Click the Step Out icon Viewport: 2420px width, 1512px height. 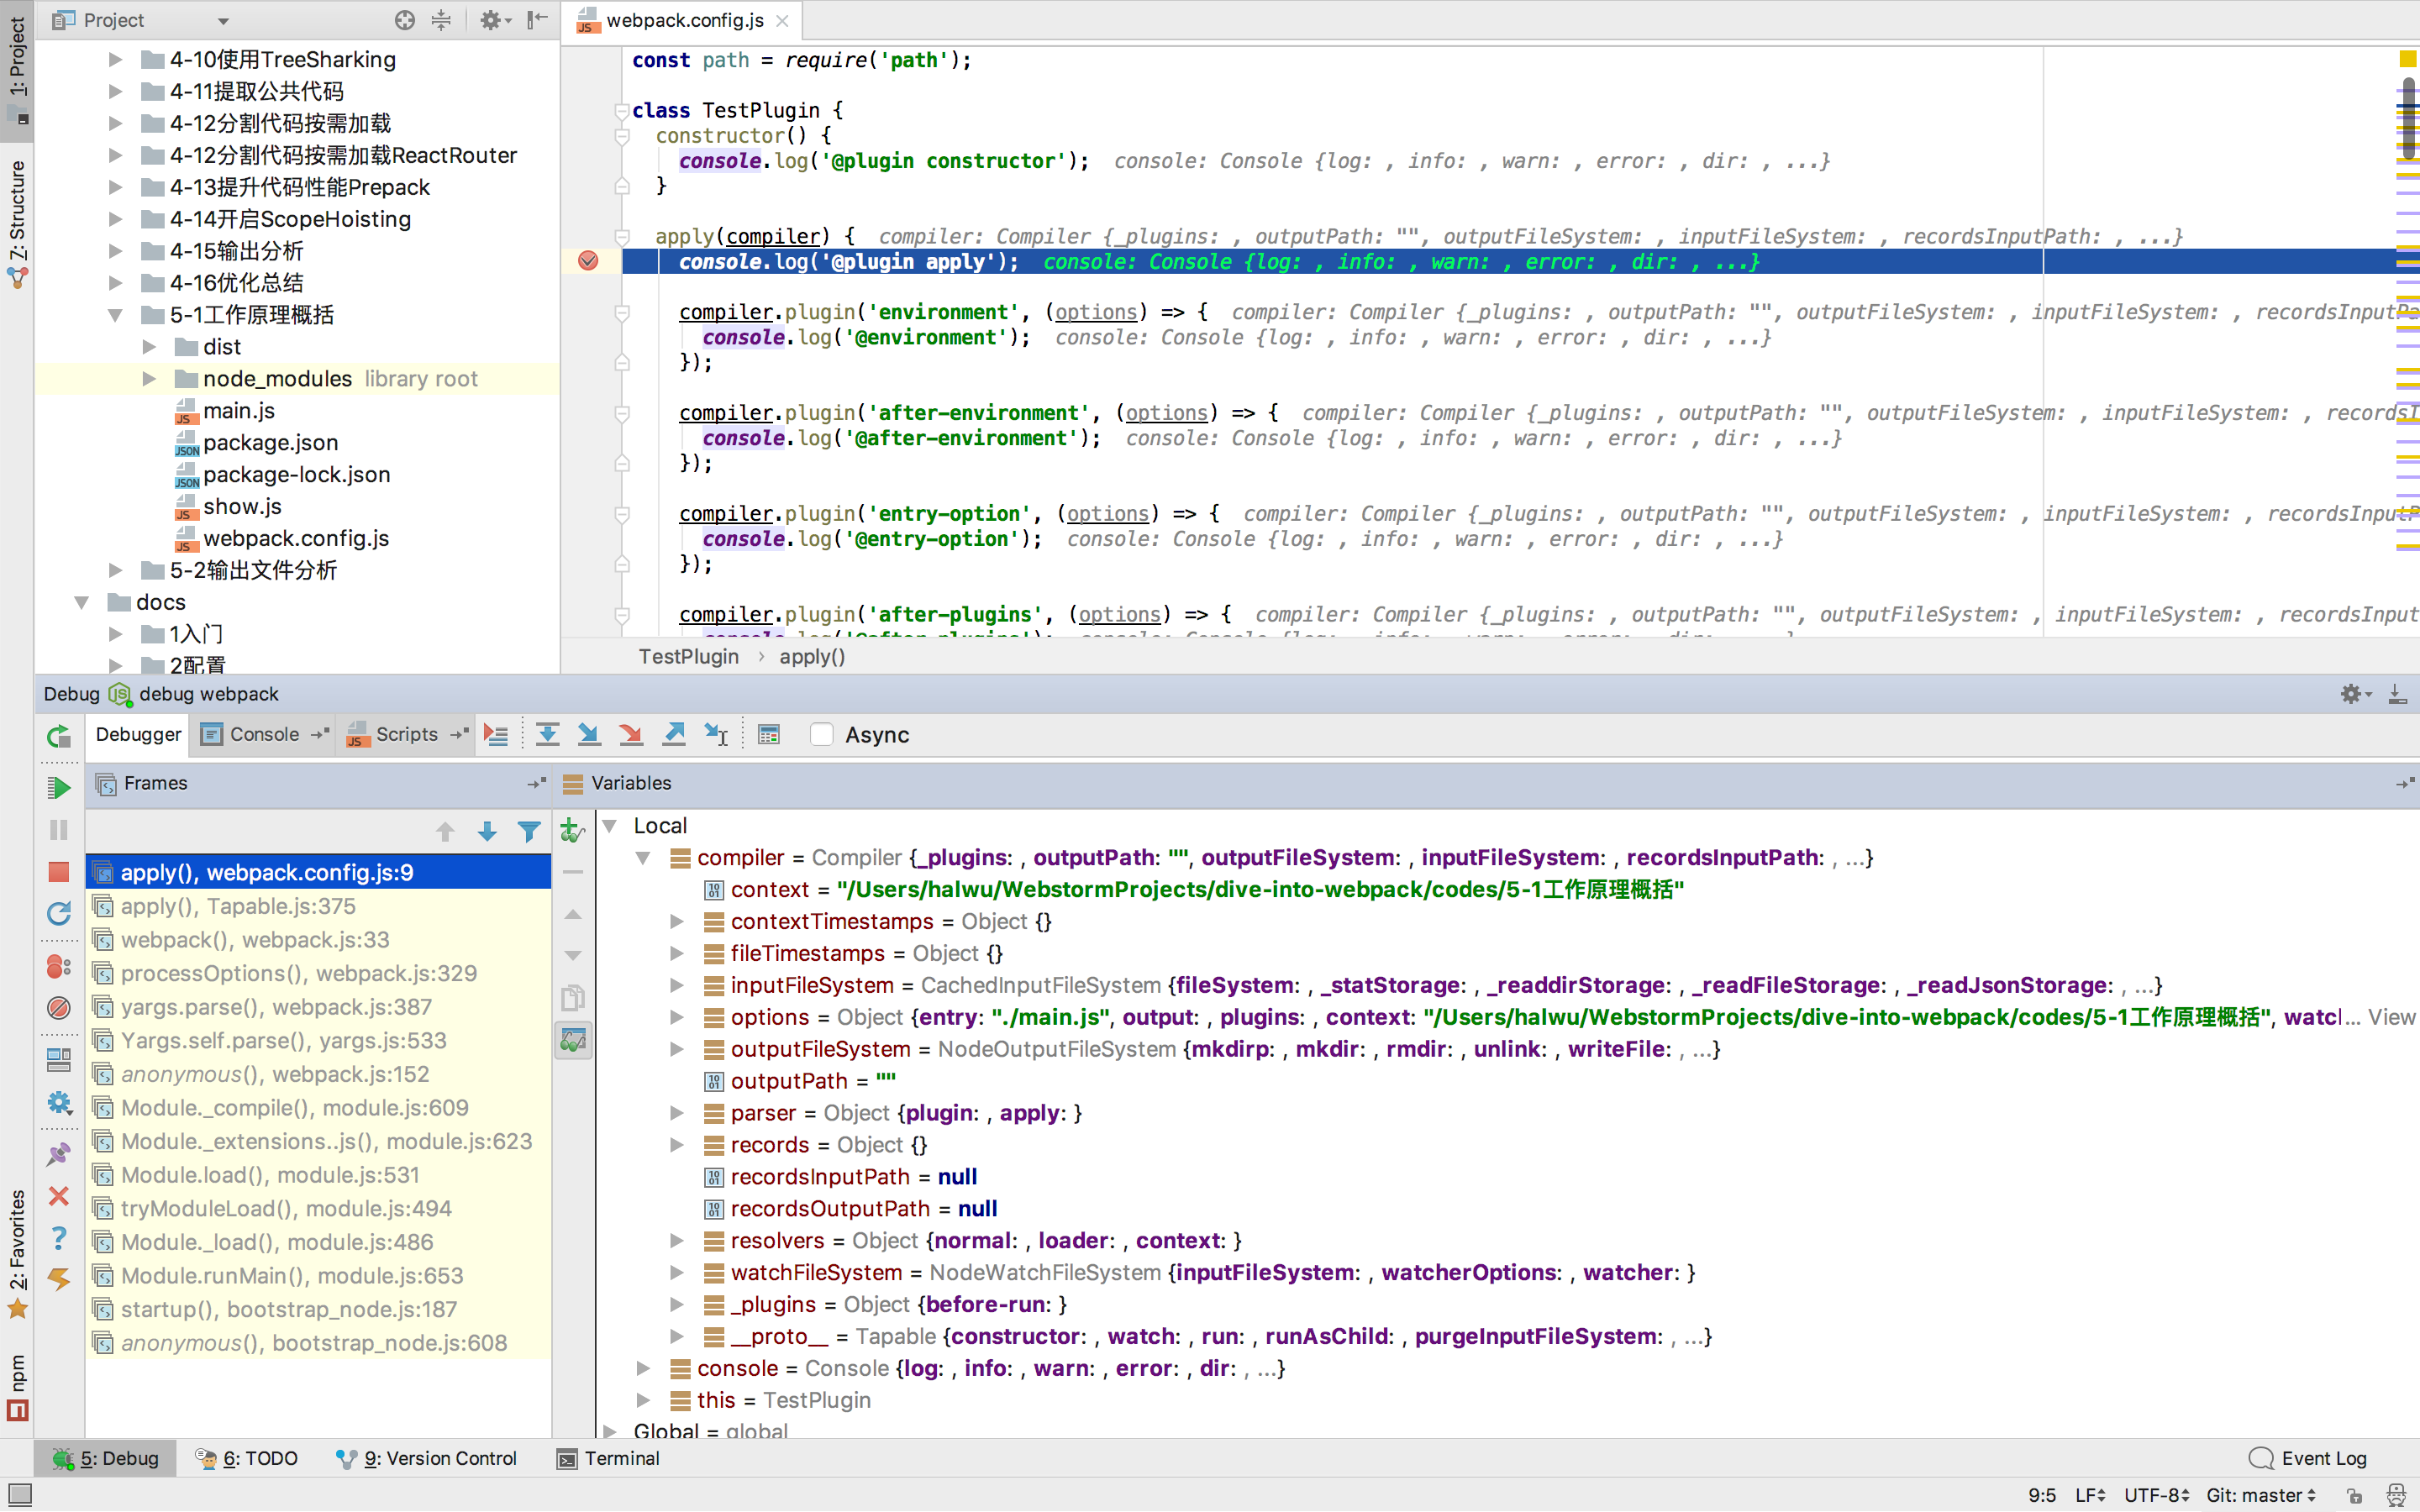click(x=674, y=735)
